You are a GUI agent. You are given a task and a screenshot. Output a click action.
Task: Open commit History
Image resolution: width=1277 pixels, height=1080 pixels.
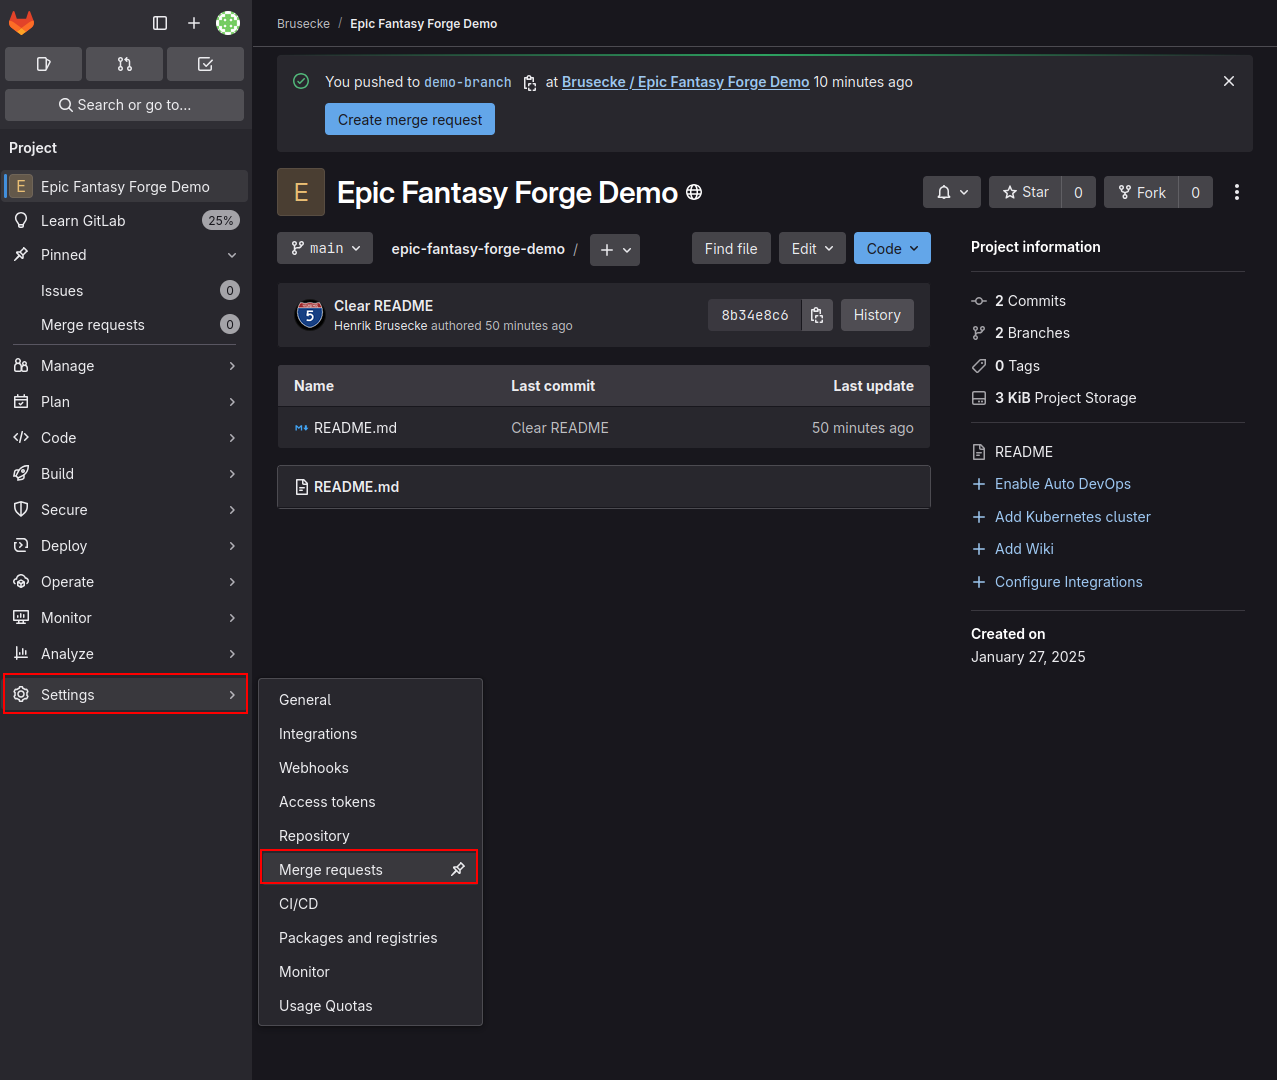point(877,315)
